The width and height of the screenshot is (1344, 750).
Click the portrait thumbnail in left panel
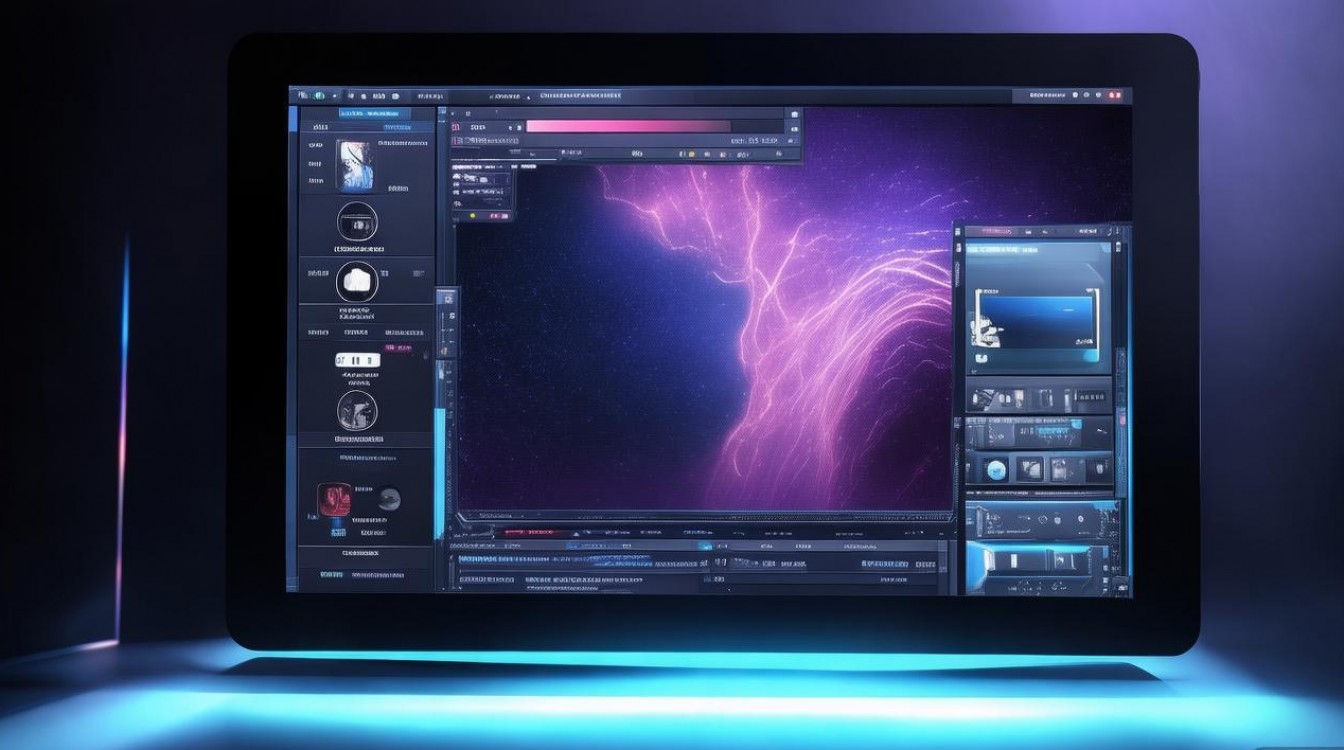[353, 164]
